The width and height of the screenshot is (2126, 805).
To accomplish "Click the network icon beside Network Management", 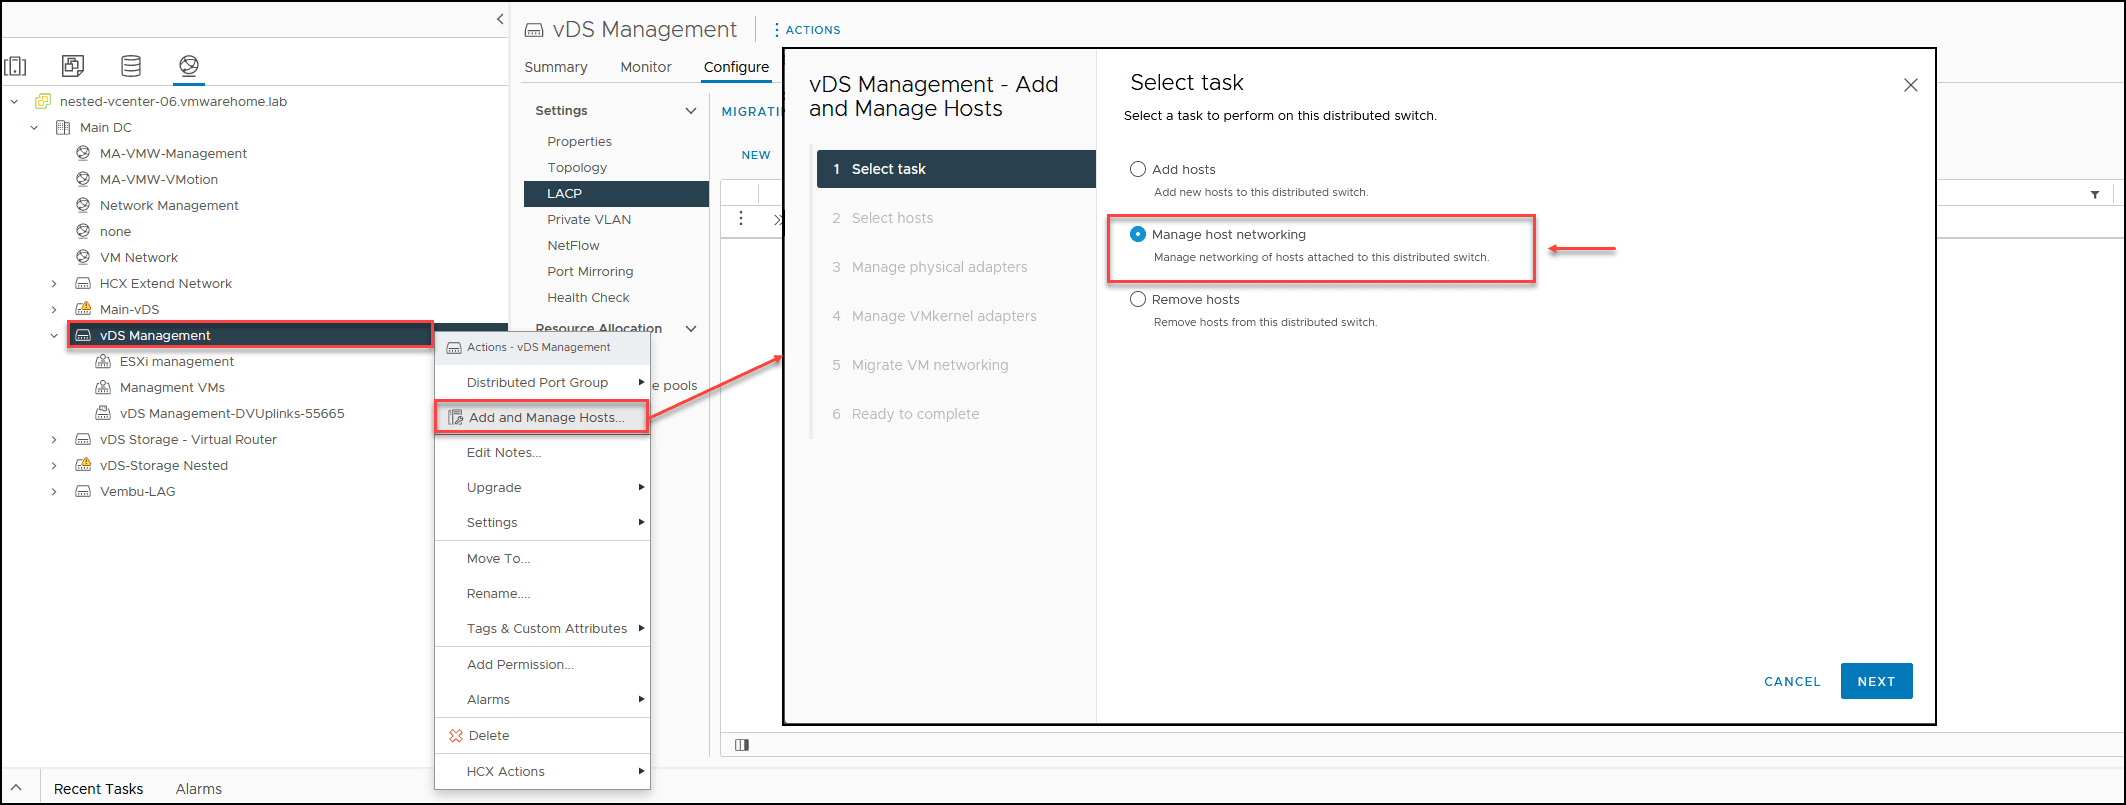I will (x=83, y=205).
